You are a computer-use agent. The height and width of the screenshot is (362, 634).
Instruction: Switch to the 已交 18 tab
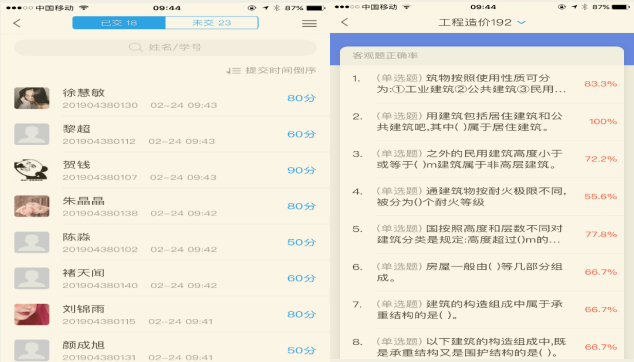(x=119, y=23)
